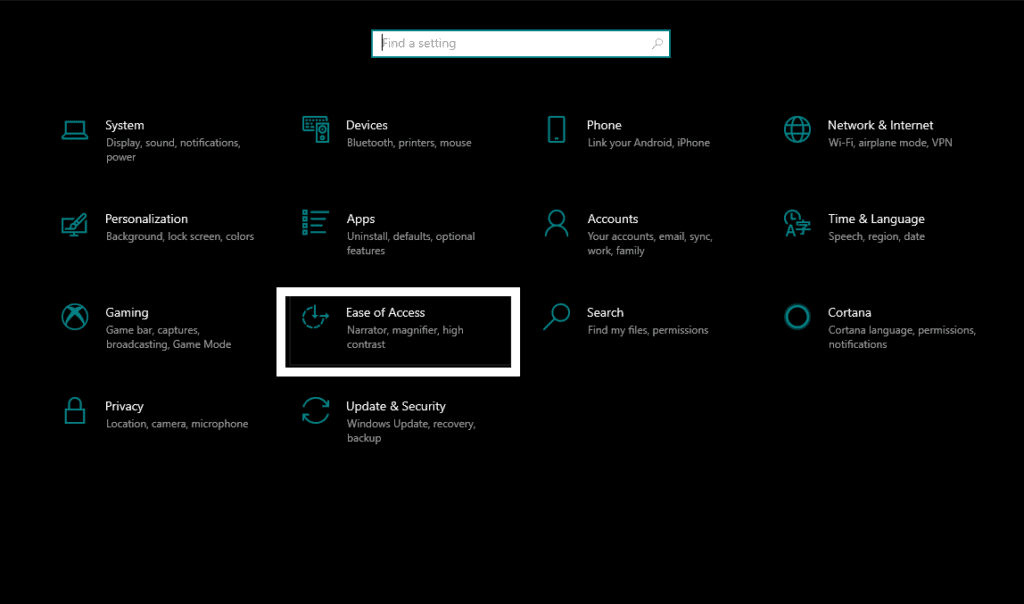The height and width of the screenshot is (604, 1024).
Task: Click inside the Find a setting field
Action: (x=510, y=44)
